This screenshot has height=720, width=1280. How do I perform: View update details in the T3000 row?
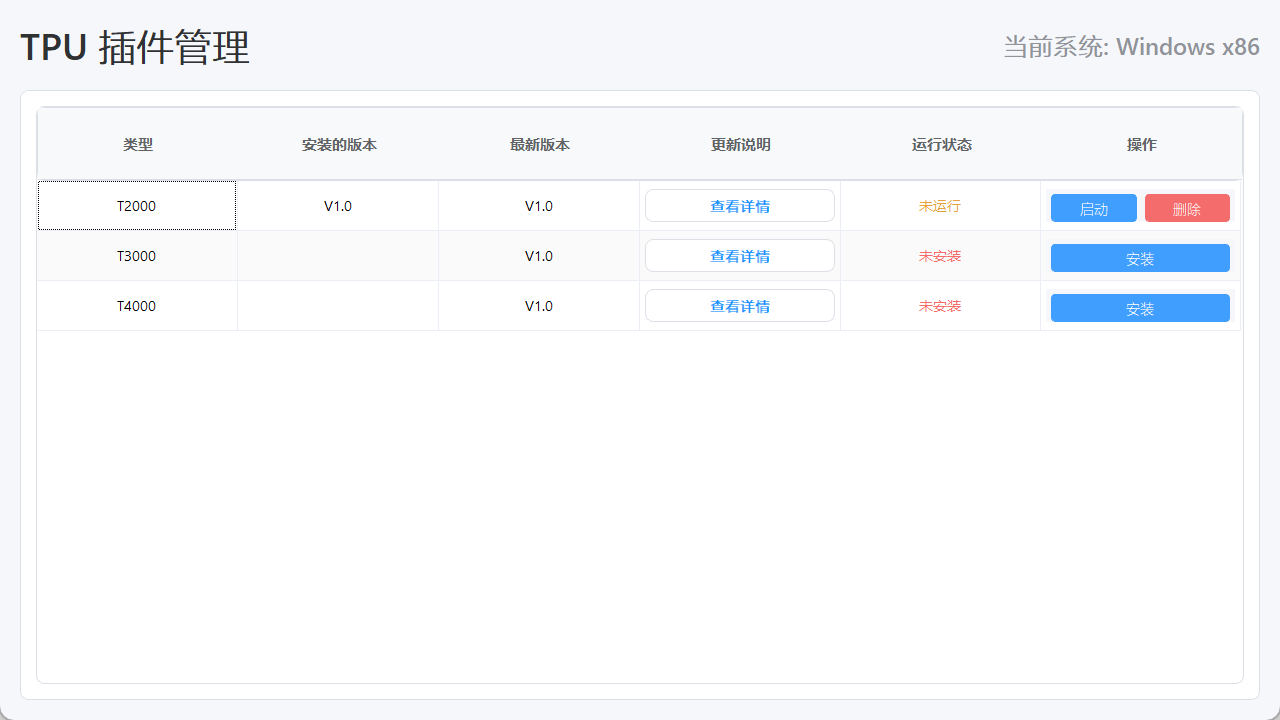tap(740, 256)
